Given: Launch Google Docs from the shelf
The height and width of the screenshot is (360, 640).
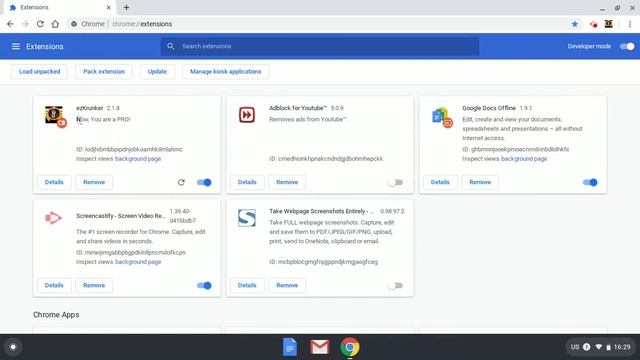Looking at the screenshot, I should pos(289,347).
